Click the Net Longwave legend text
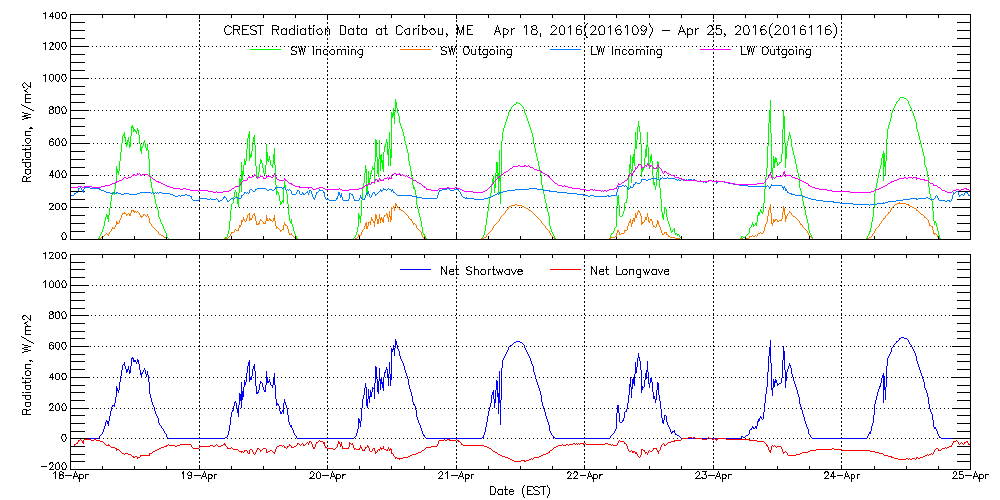1000x500 pixels. (625, 270)
